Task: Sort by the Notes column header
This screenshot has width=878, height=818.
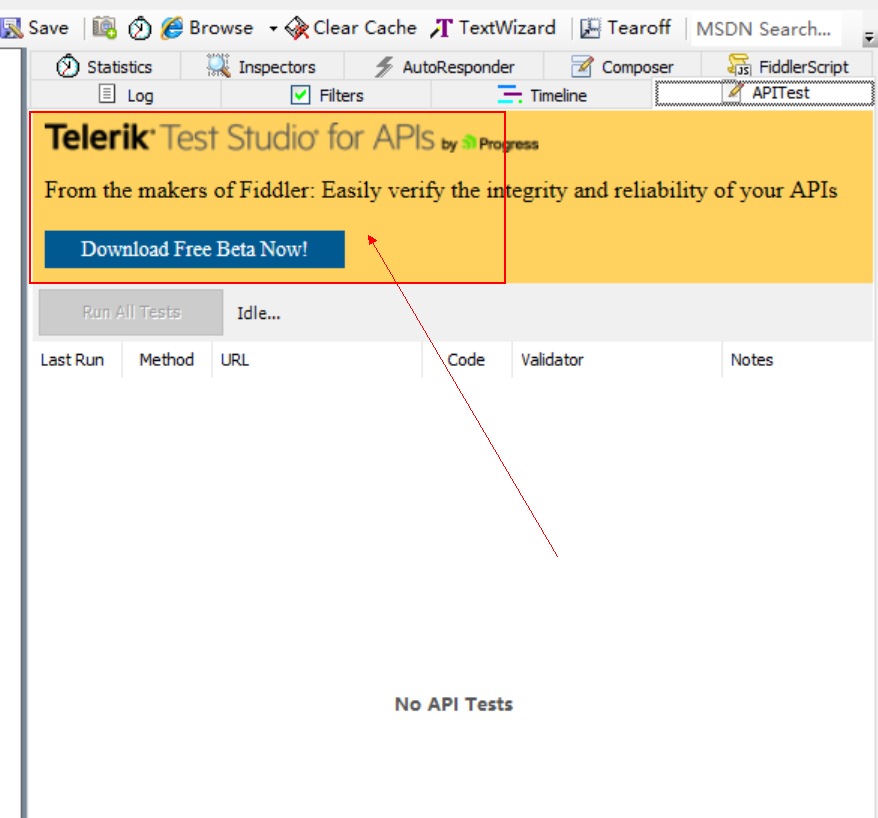Action: click(x=797, y=359)
